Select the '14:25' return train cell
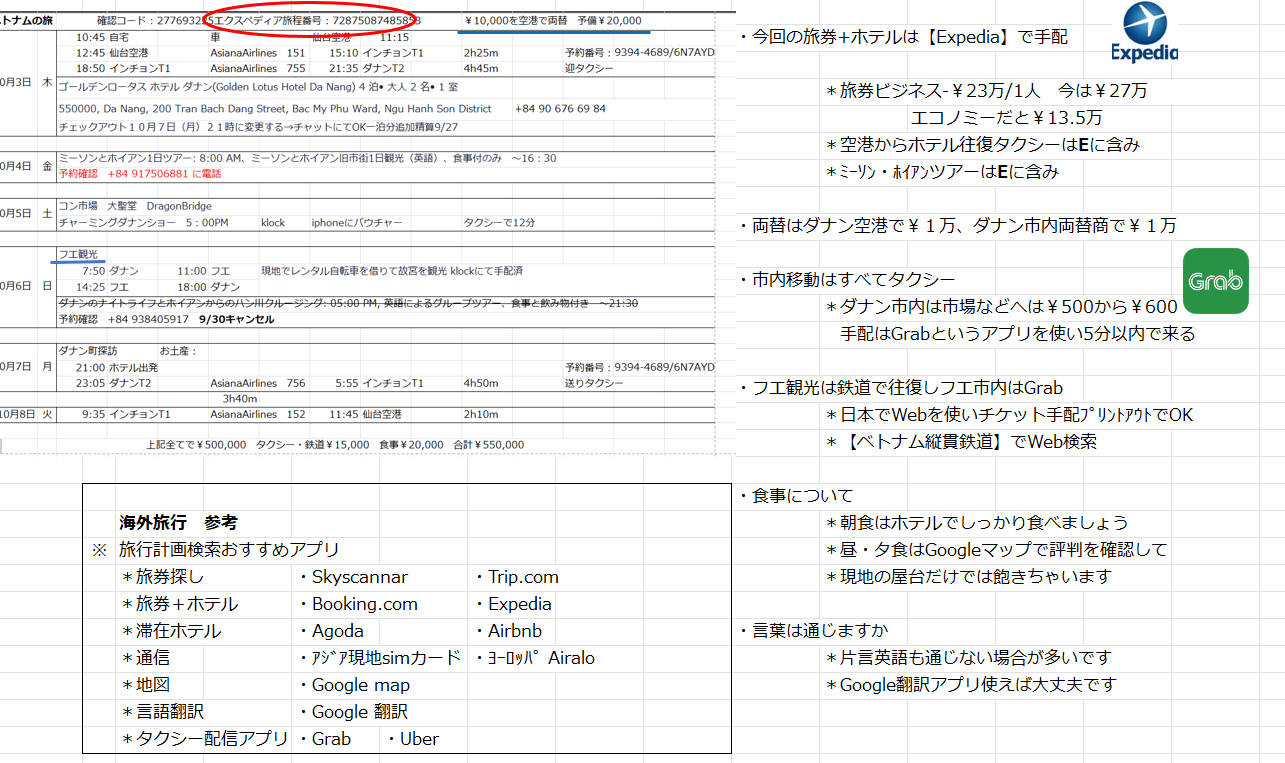The height and width of the screenshot is (763, 1285). click(90, 285)
